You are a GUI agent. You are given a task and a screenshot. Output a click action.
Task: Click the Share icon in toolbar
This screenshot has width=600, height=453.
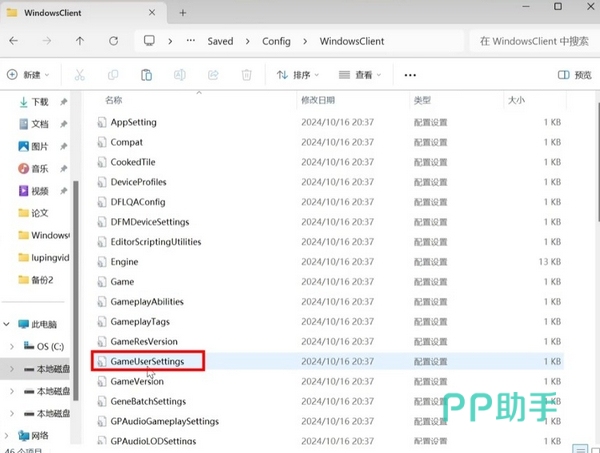(x=213, y=75)
